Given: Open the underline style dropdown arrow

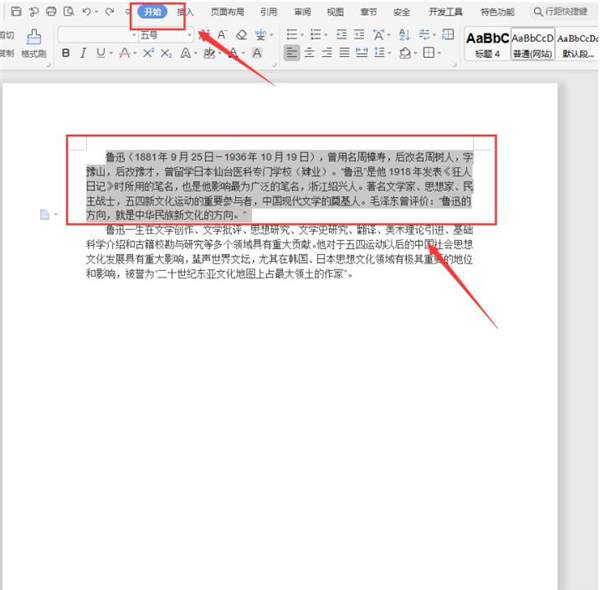Looking at the screenshot, I should [x=111, y=53].
